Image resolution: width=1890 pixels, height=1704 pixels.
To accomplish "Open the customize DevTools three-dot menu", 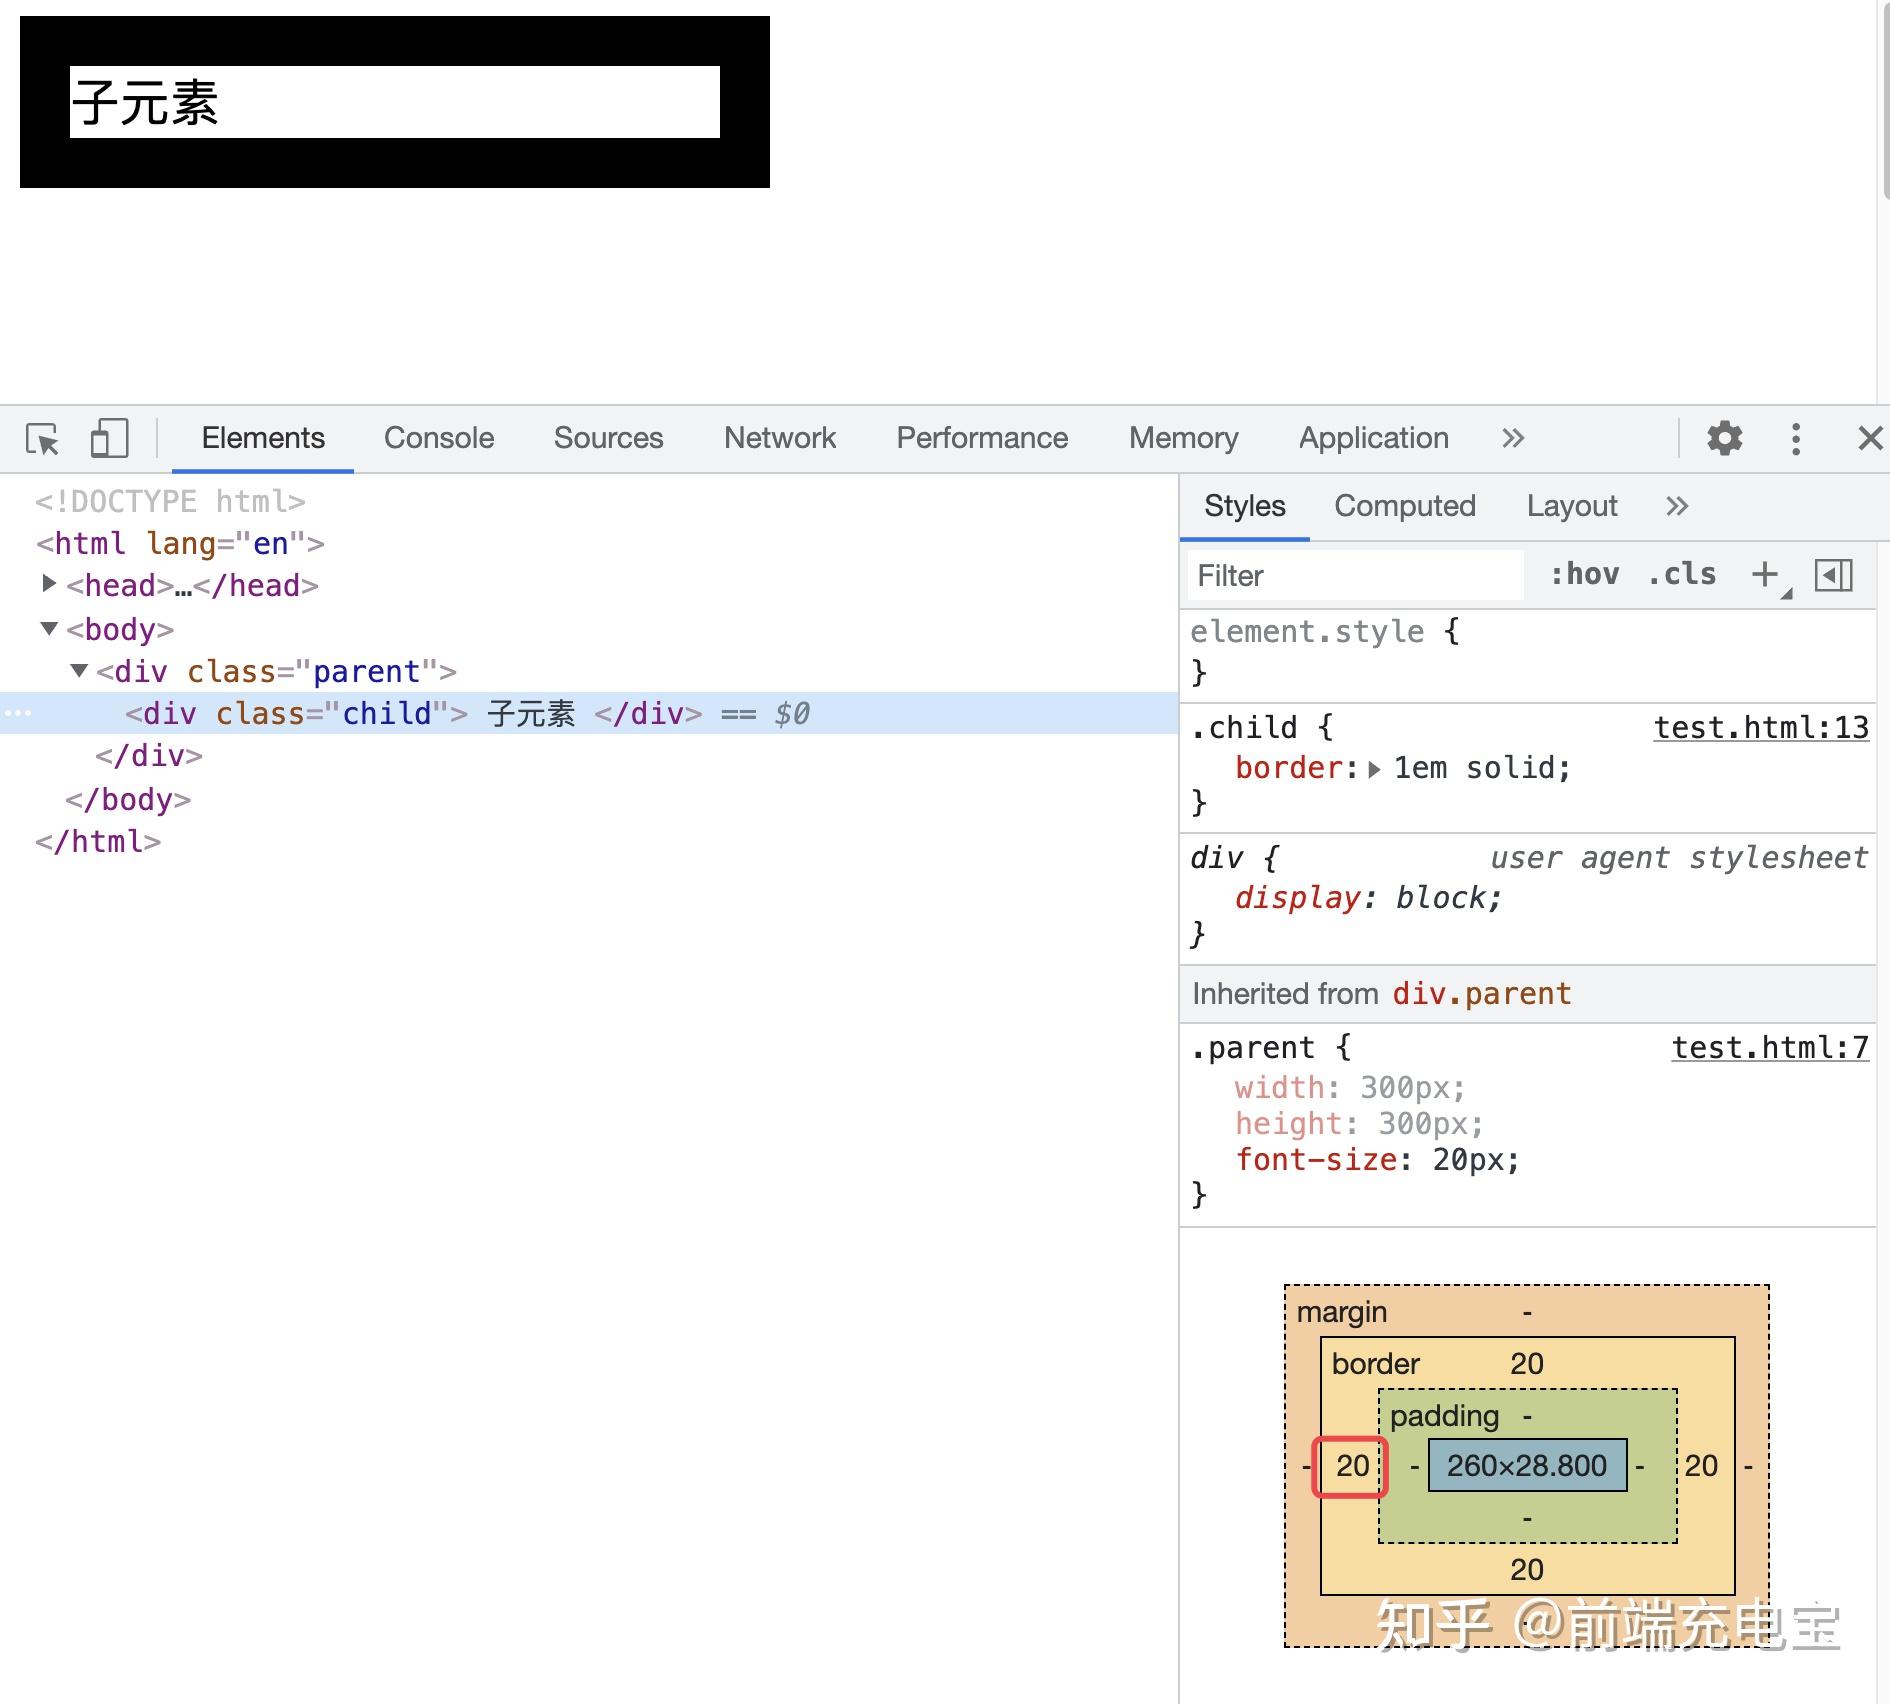I will 1796,438.
